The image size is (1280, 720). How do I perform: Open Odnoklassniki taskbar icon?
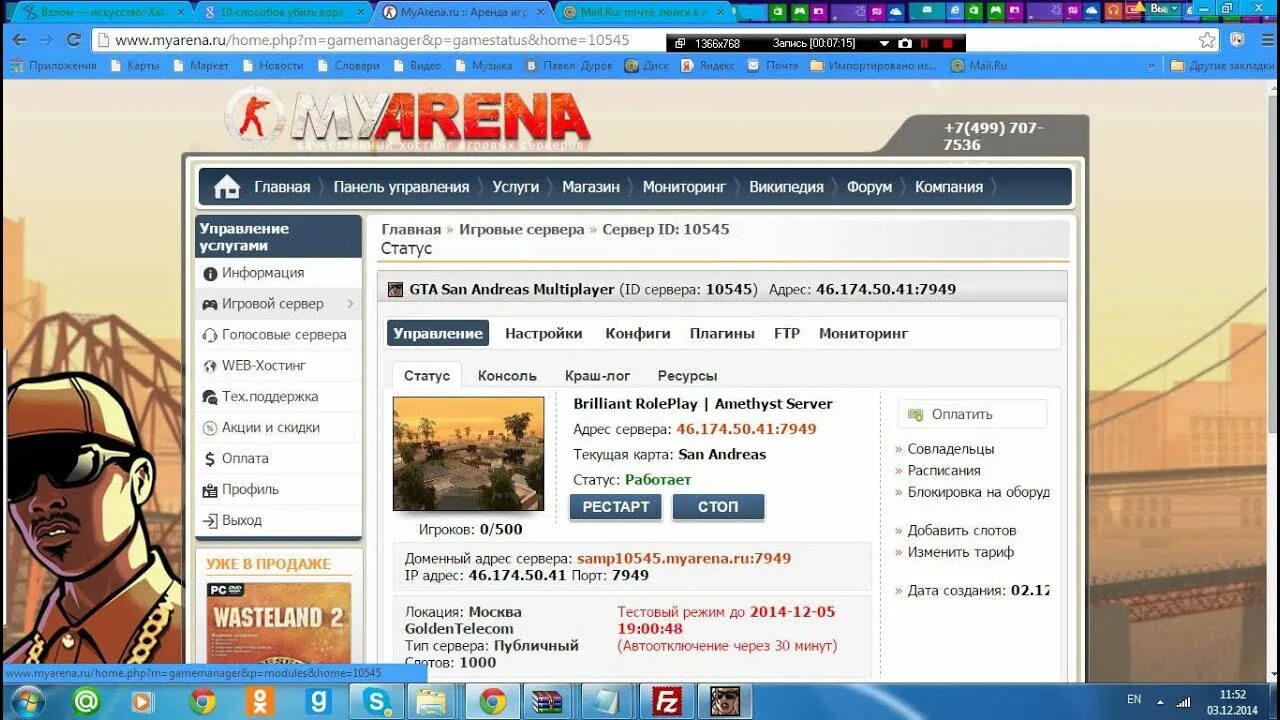260,702
